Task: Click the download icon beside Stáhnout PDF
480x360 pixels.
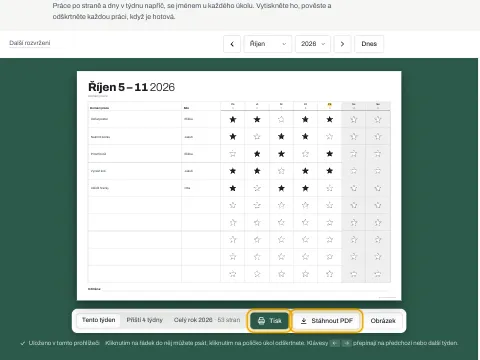Action: click(x=303, y=321)
